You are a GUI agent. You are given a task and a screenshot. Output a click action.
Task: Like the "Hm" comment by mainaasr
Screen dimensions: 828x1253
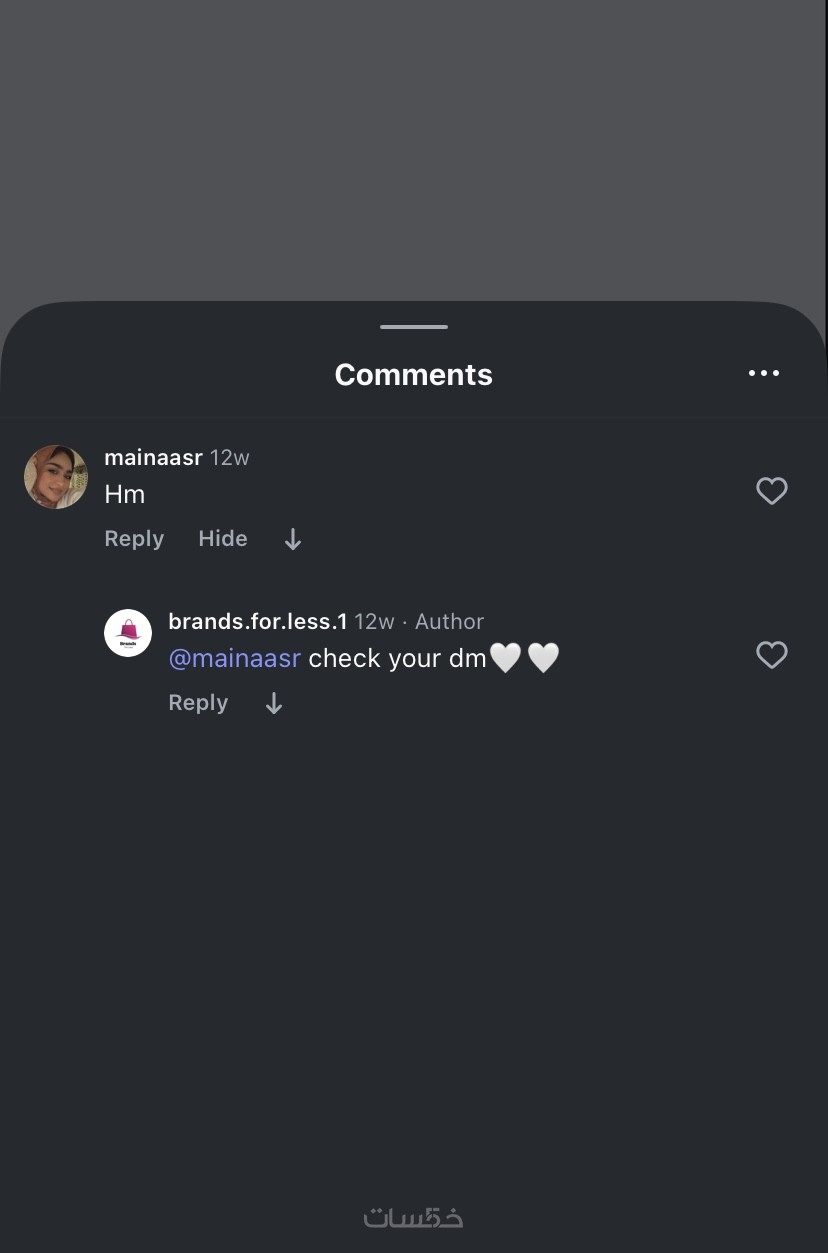[x=771, y=491]
